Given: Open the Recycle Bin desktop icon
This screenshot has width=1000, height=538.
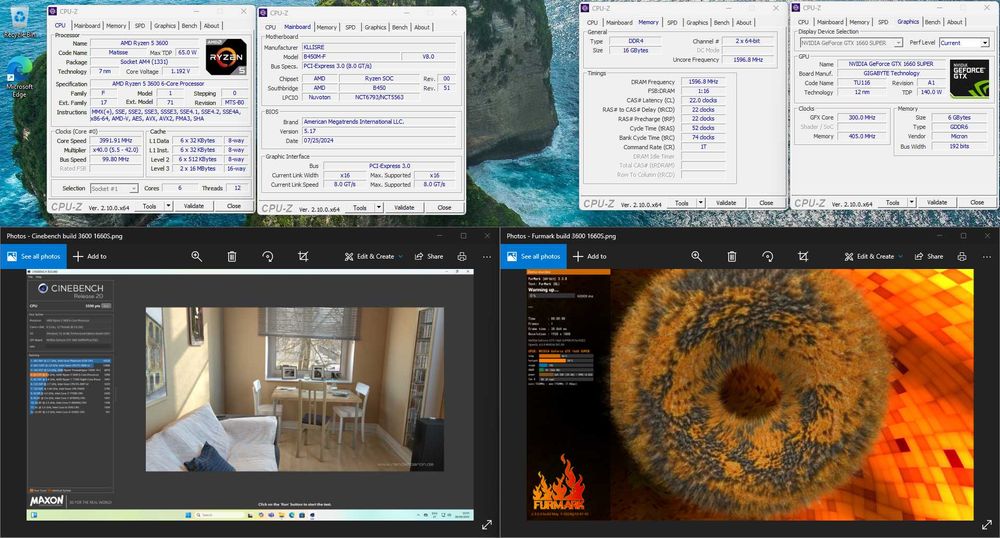Looking at the screenshot, I should [20, 22].
